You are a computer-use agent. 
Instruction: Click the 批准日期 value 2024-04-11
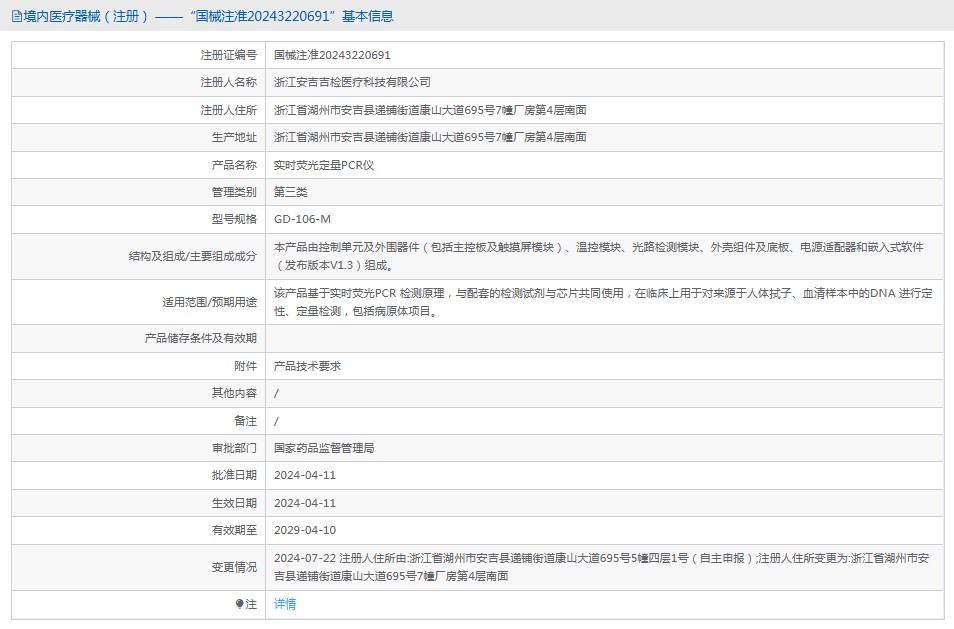point(305,475)
